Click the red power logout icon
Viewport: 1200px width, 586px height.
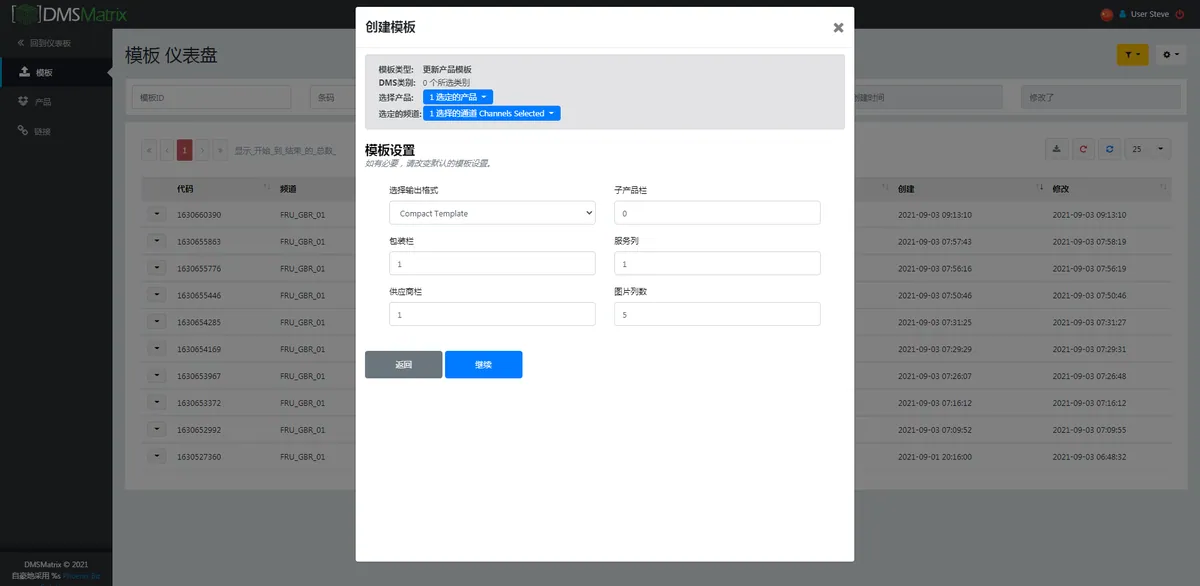[x=1180, y=14]
